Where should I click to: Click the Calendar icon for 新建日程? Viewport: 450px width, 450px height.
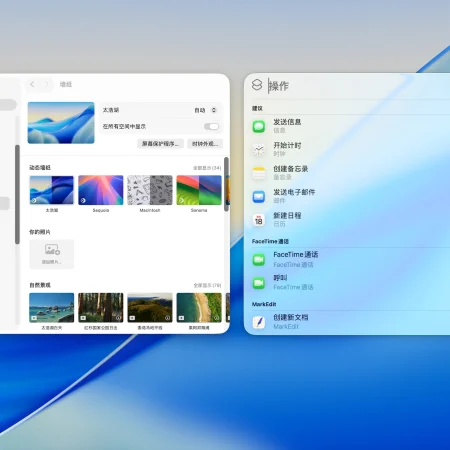coord(259,220)
